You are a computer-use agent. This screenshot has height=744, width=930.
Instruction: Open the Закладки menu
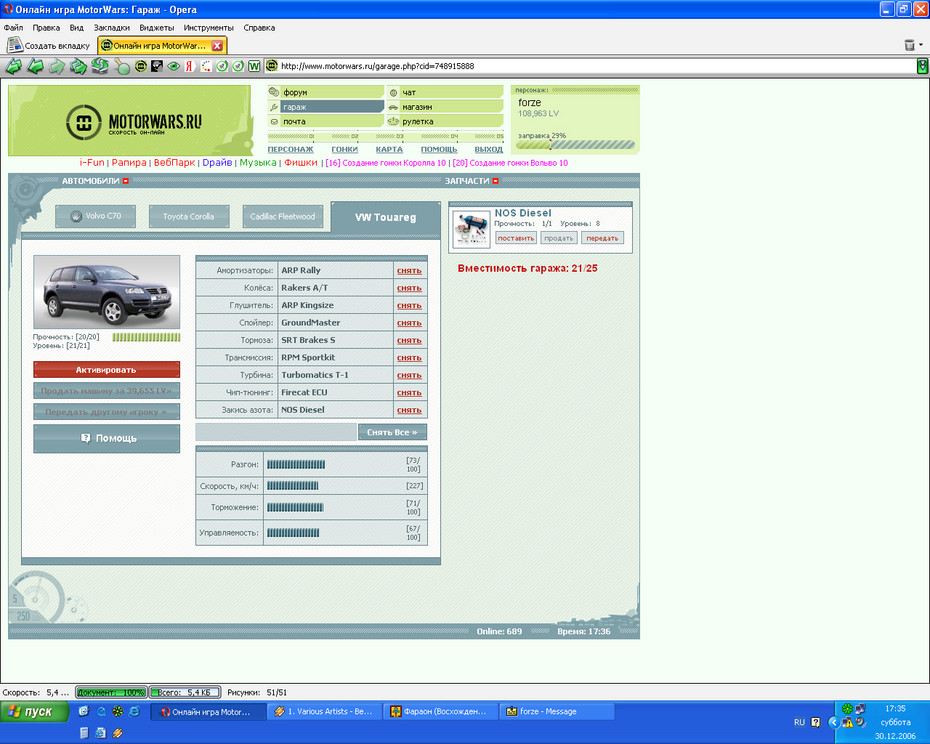pyautogui.click(x=112, y=27)
